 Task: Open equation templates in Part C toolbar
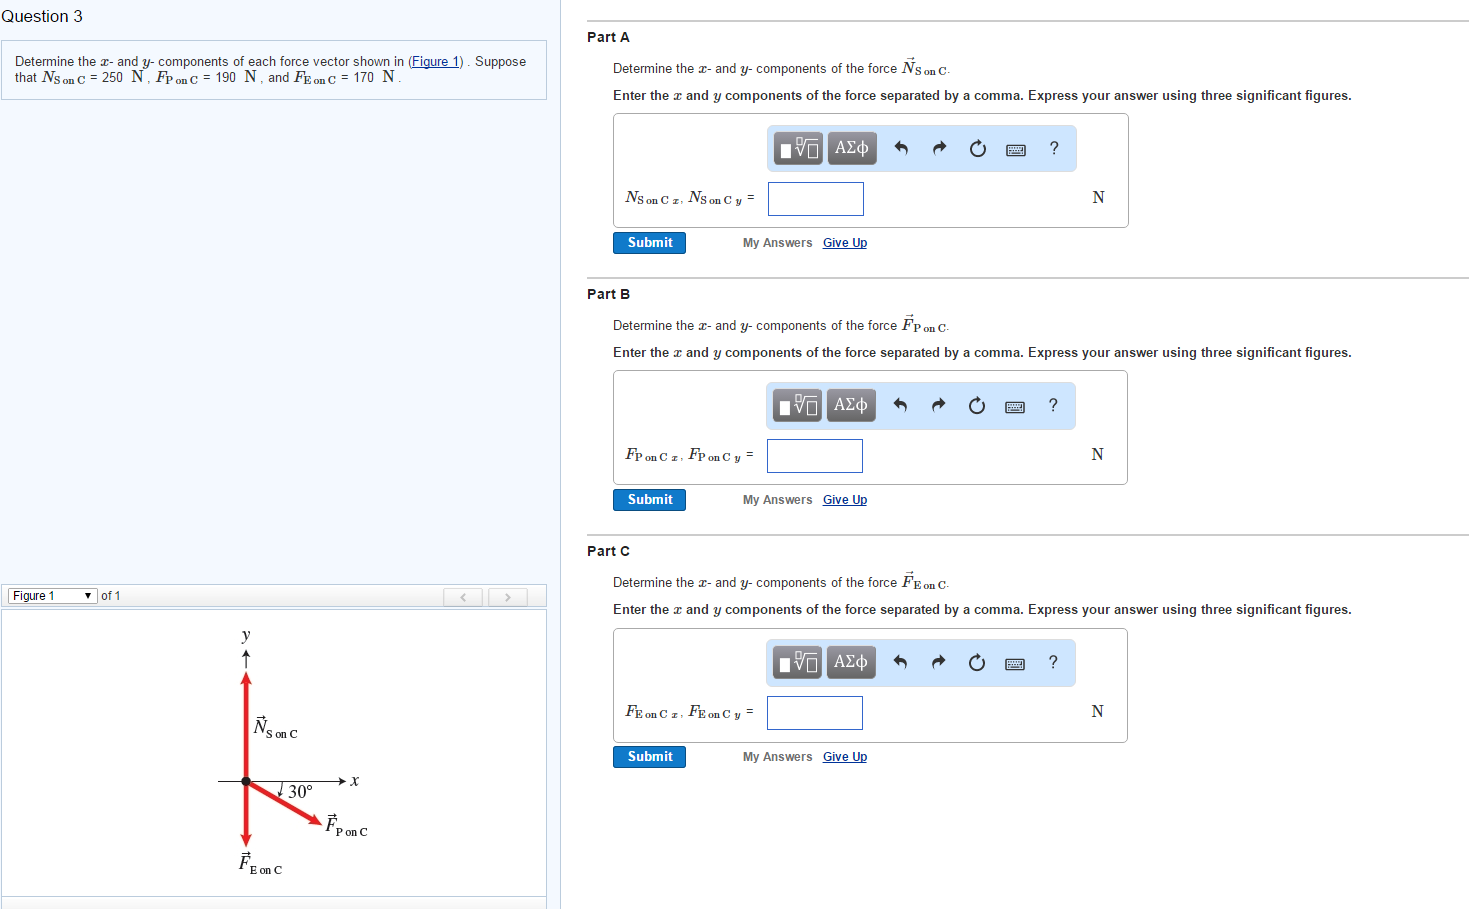(797, 662)
